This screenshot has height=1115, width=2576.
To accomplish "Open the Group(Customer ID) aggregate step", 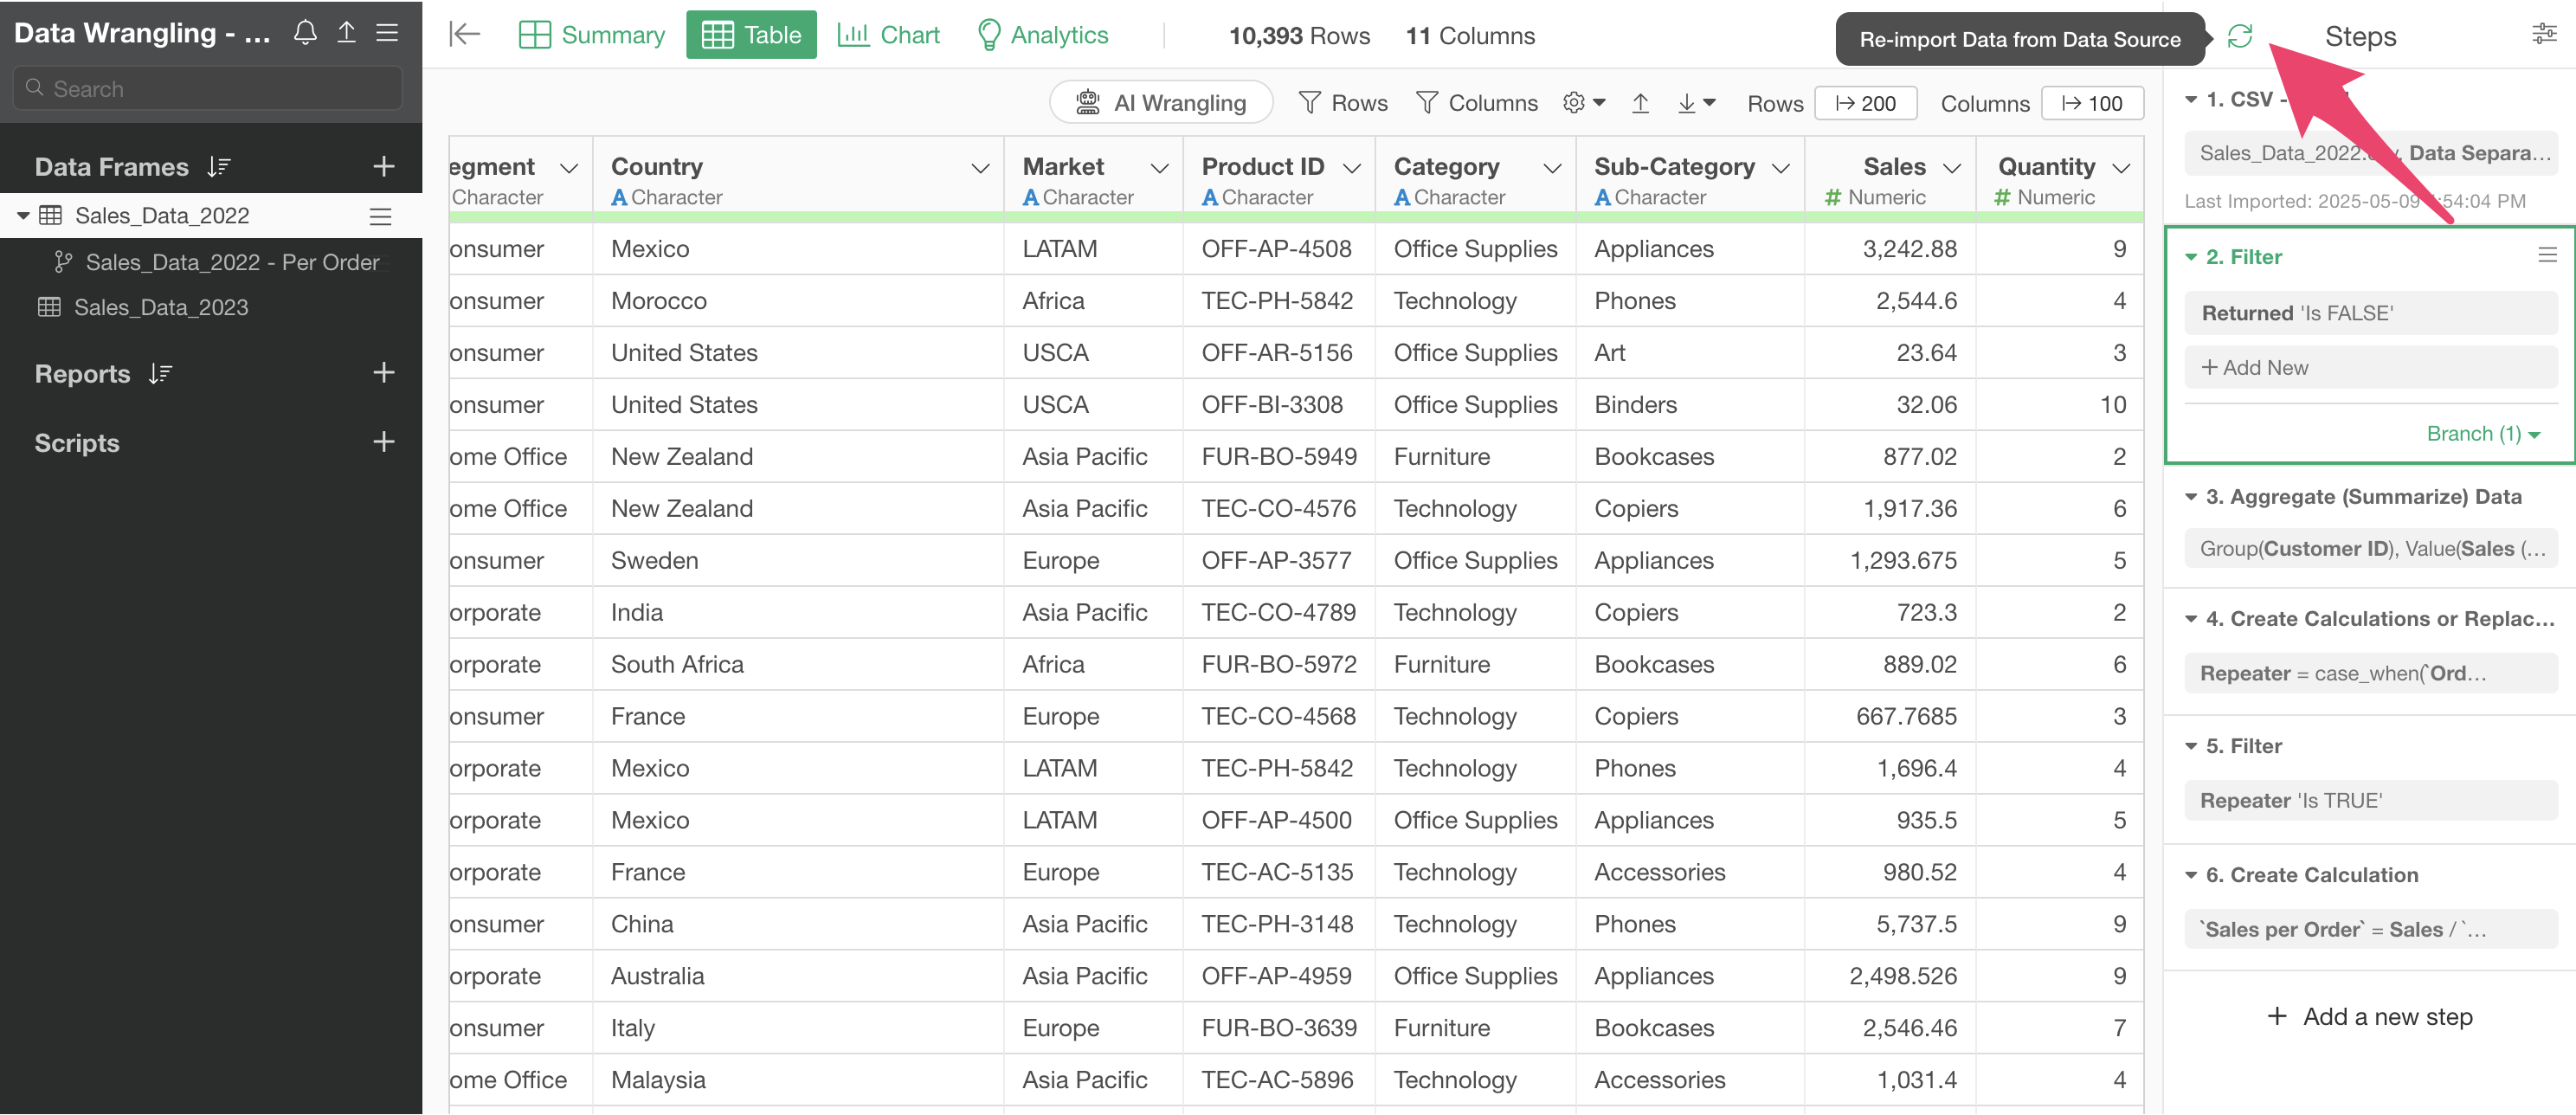I will tap(2370, 549).
